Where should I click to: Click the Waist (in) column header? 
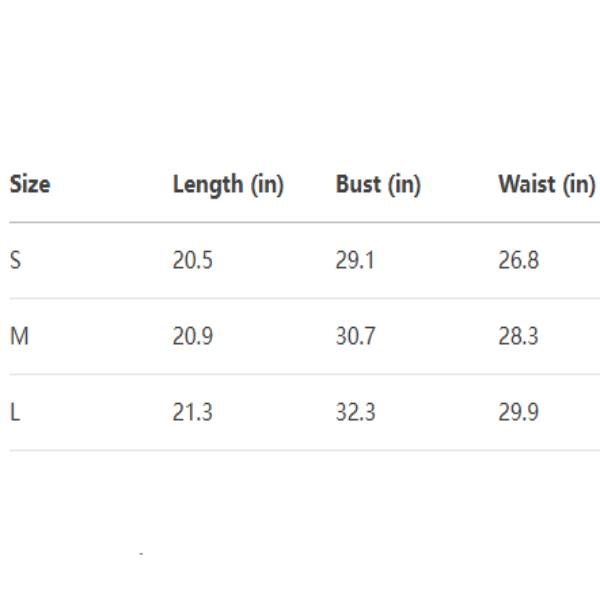coord(546,185)
